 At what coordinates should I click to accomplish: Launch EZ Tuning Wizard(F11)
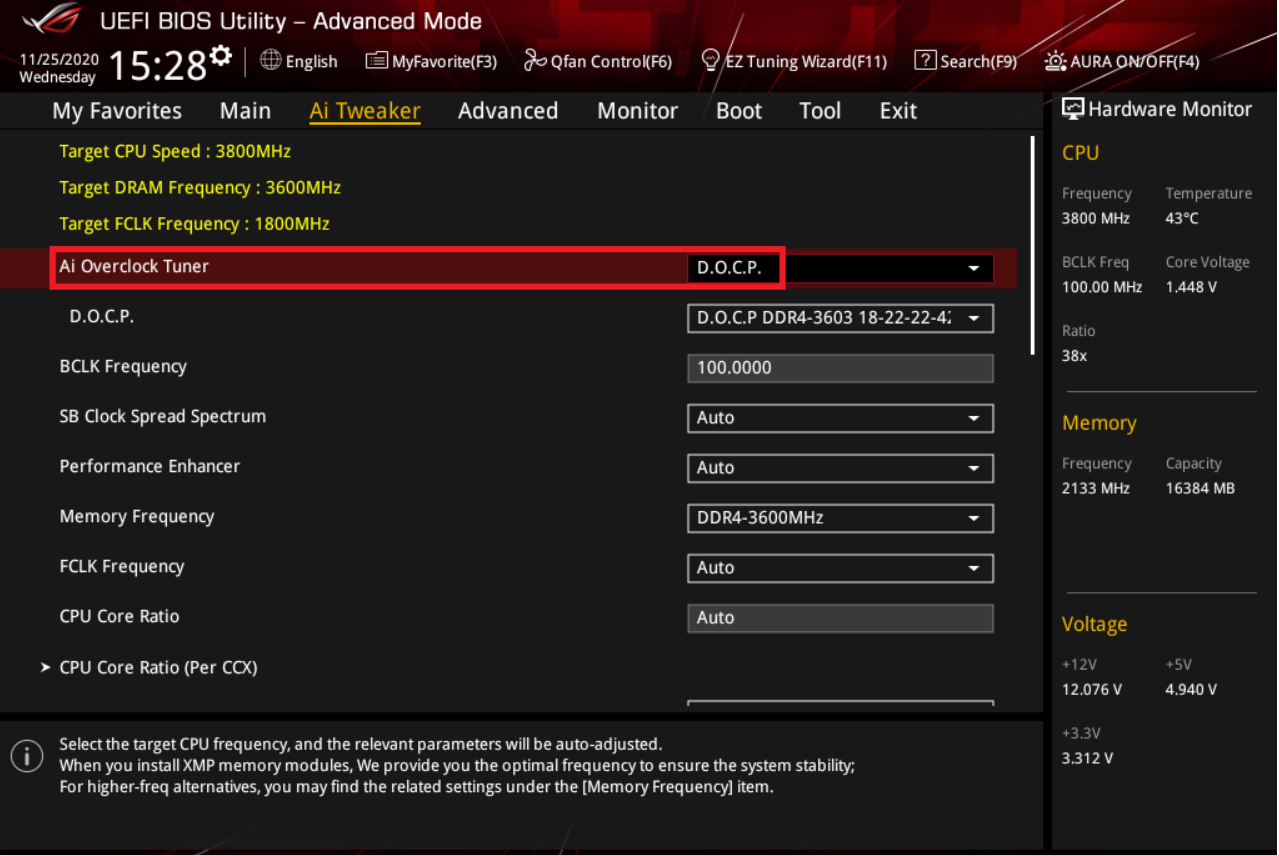794,61
